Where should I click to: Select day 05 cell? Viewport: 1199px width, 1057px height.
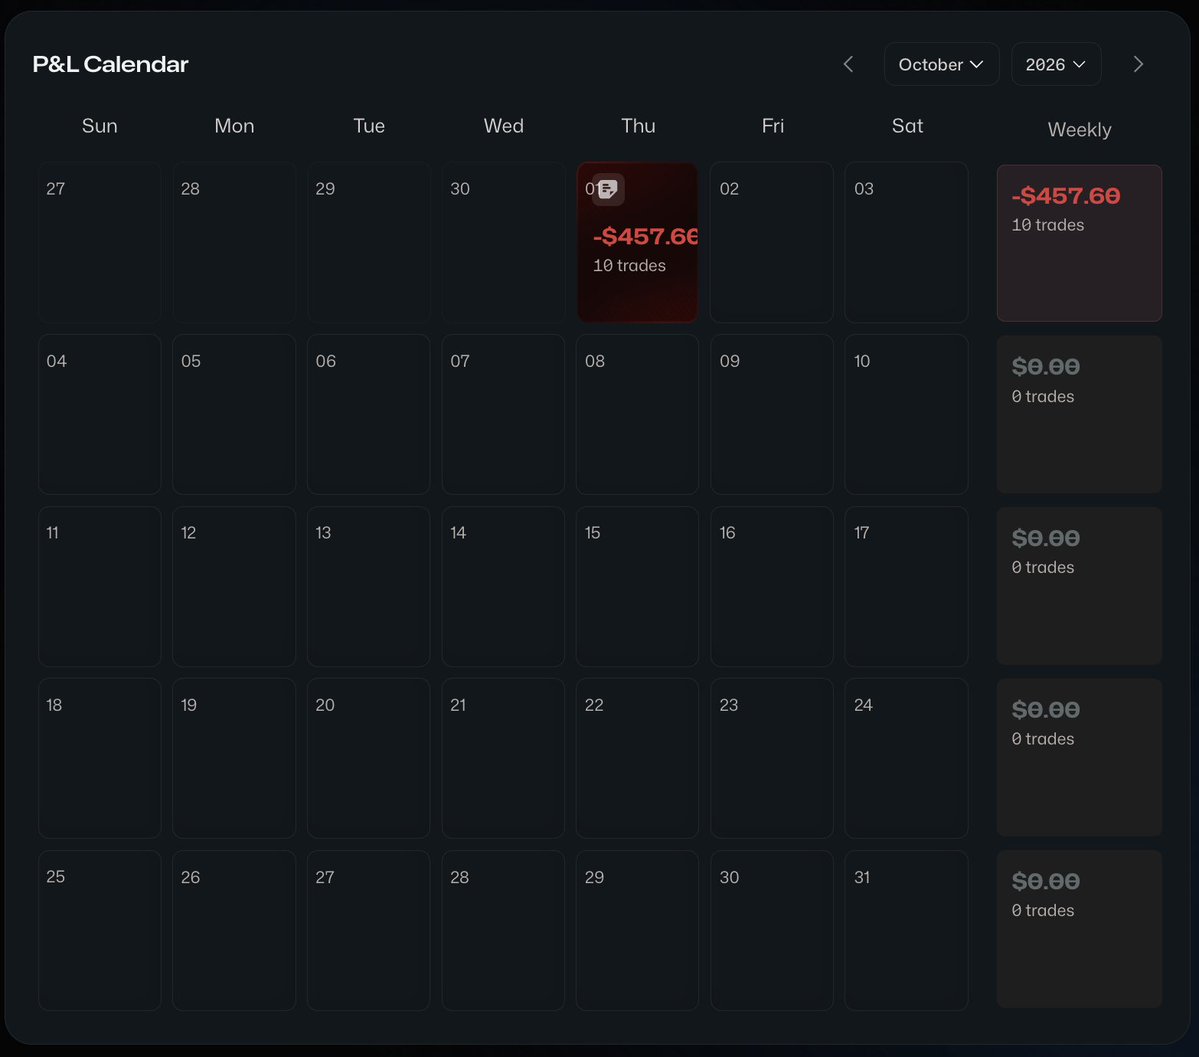[234, 415]
